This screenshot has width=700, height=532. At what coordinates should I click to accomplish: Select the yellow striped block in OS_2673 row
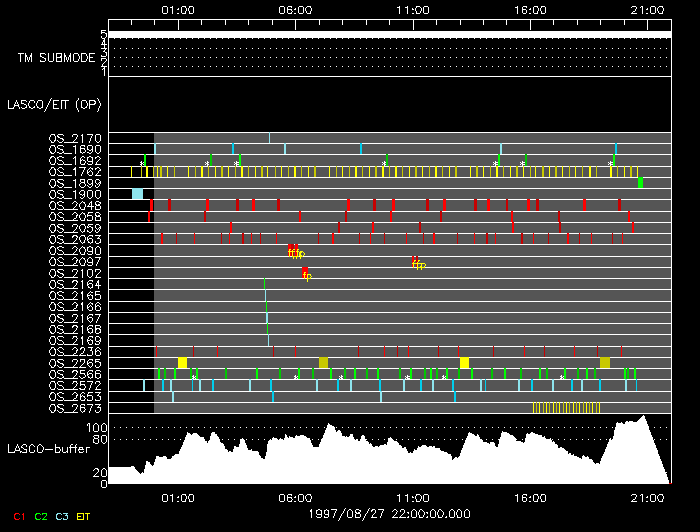pos(566,408)
